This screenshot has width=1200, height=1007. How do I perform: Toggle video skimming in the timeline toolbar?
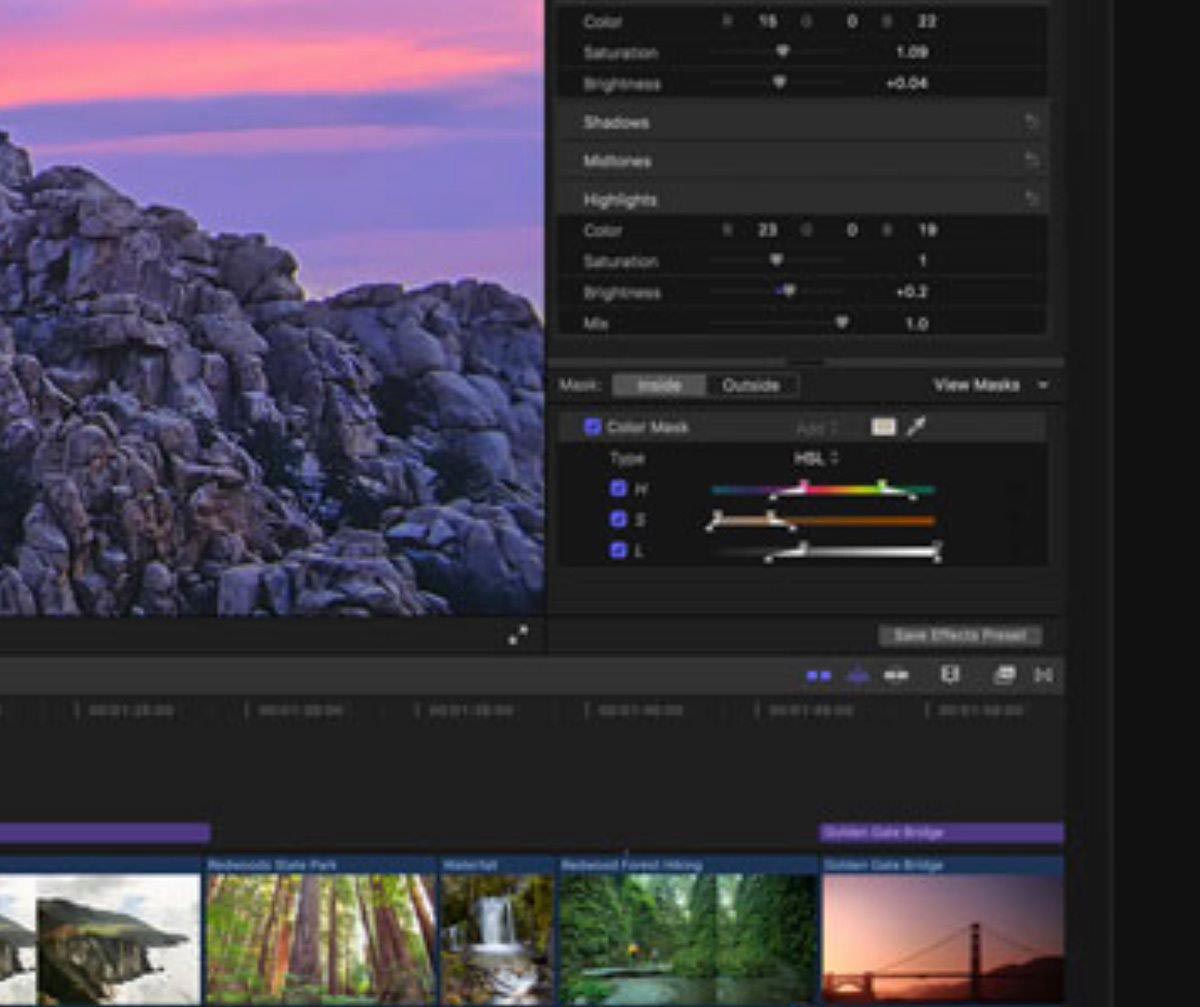[x=819, y=676]
